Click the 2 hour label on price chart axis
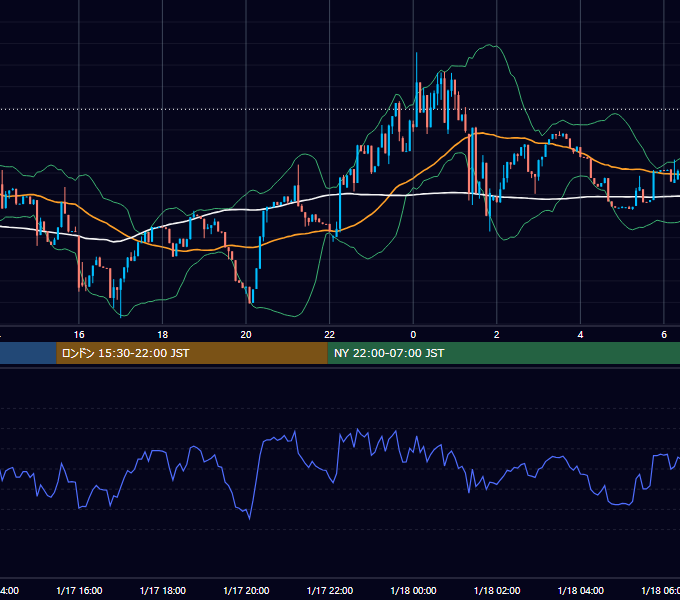 497,335
